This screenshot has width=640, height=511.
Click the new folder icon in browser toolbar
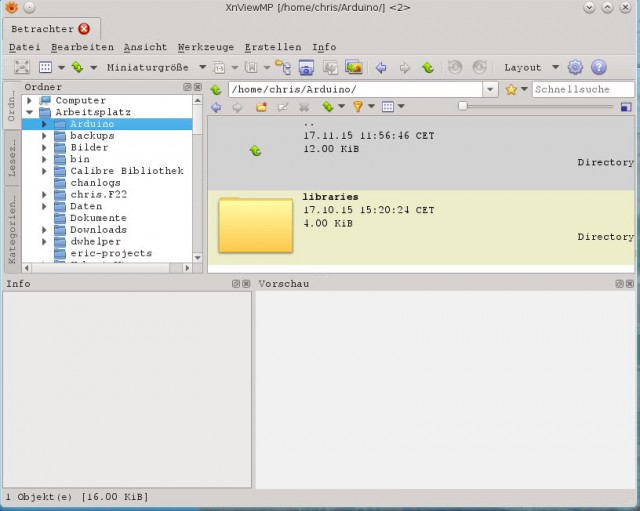coord(261,107)
